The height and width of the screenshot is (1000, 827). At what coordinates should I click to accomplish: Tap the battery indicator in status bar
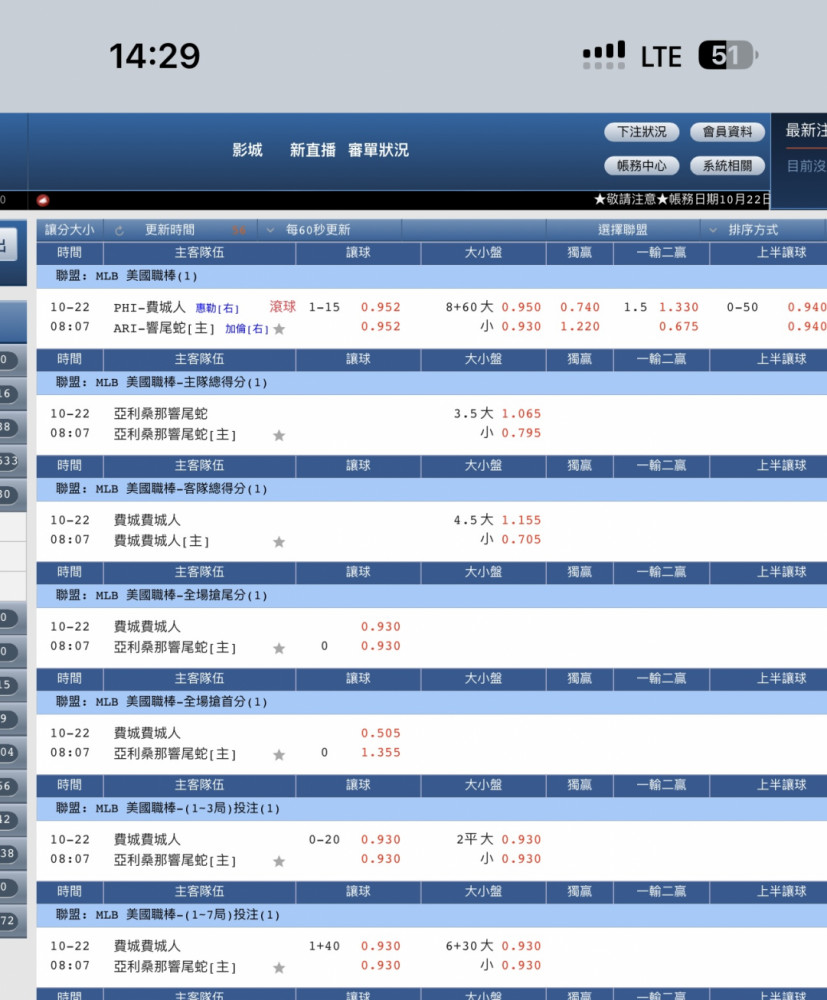tap(728, 55)
